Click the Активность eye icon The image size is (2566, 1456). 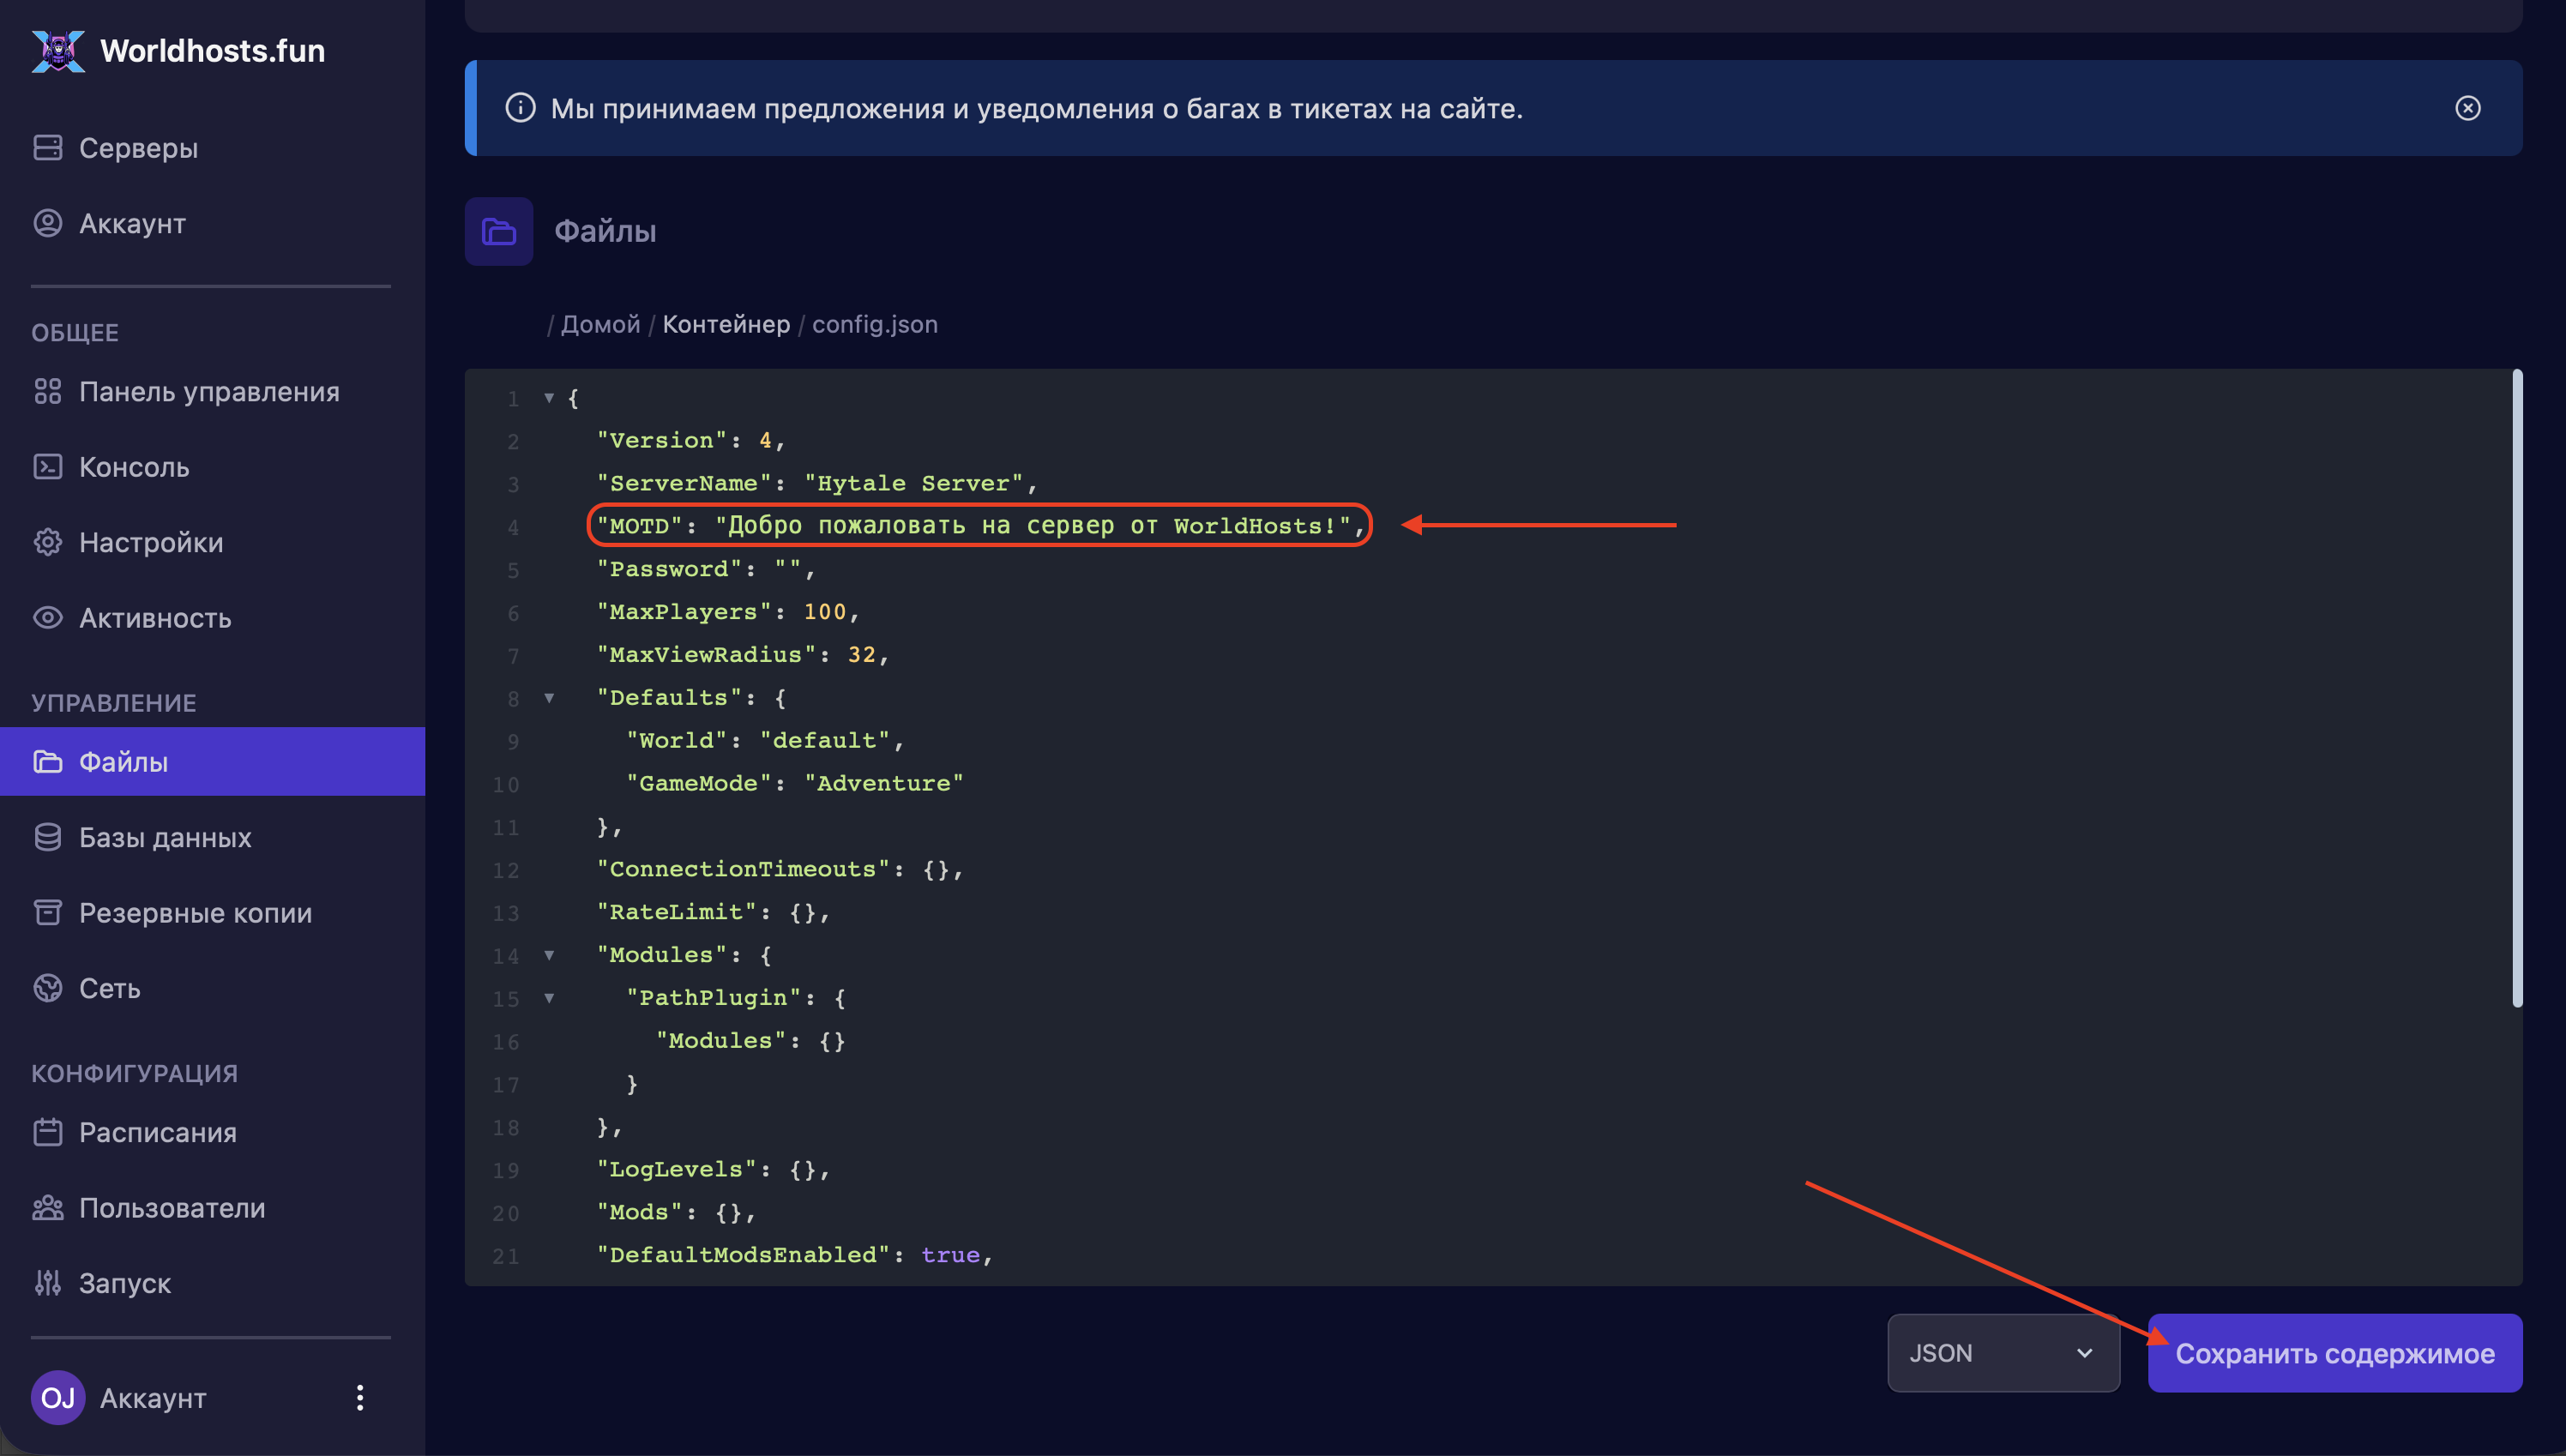(47, 618)
